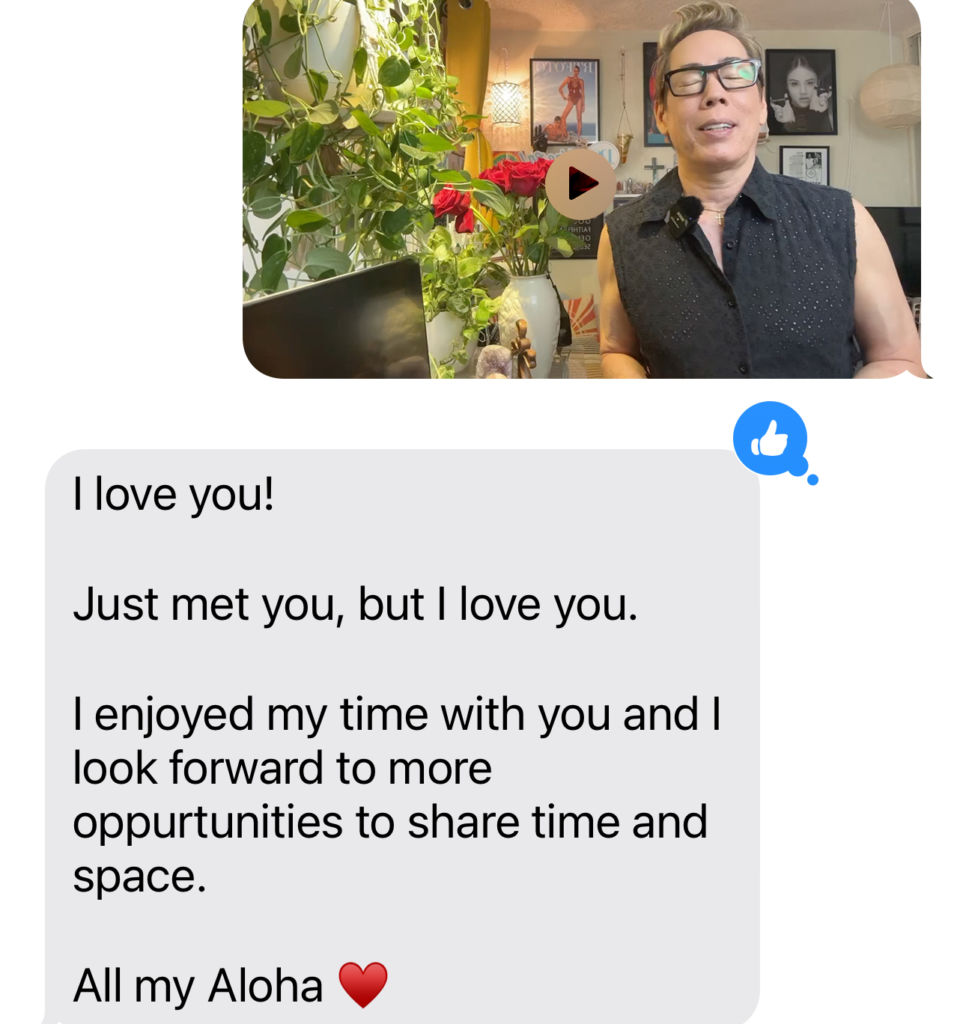Viewport: 966px width, 1024px height.
Task: Play the video message
Action: click(581, 184)
